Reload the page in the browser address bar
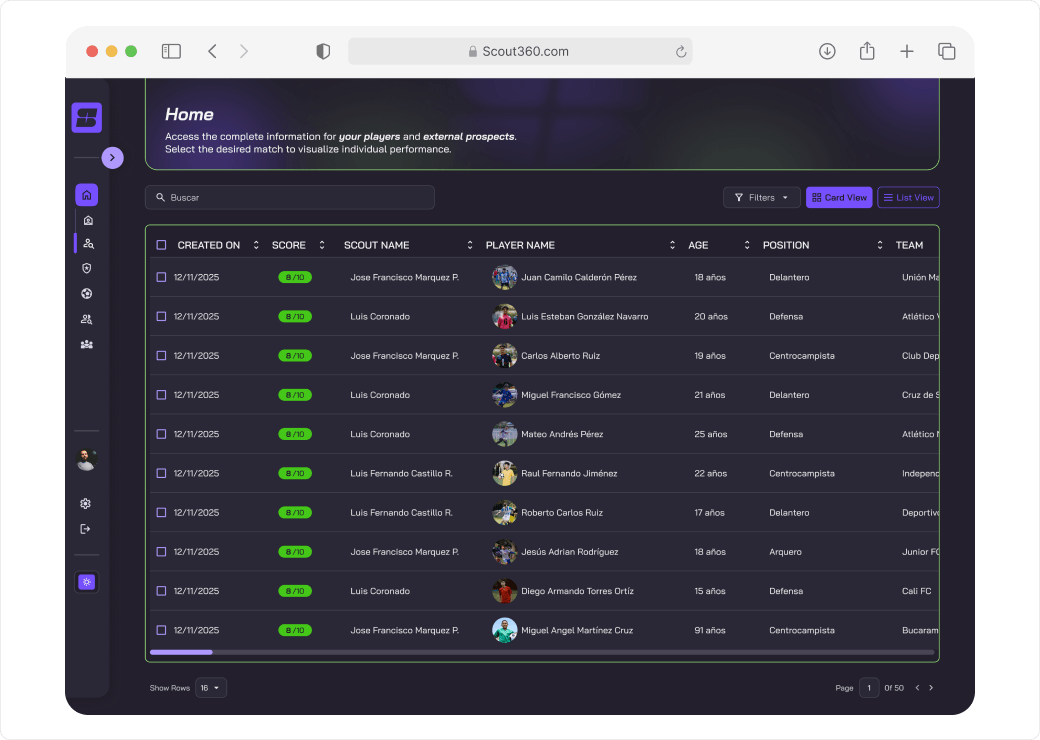This screenshot has width=1040, height=740. tap(681, 52)
